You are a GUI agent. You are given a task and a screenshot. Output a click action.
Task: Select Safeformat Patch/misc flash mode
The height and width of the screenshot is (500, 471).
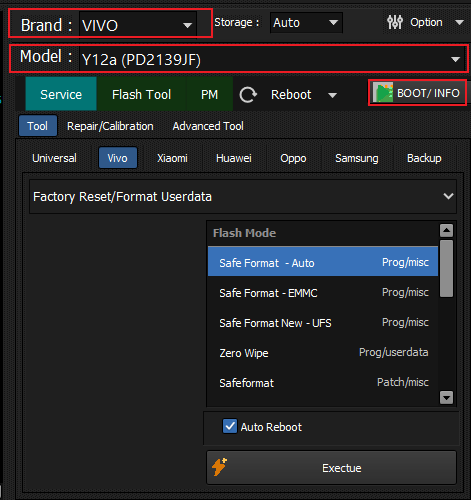point(323,383)
